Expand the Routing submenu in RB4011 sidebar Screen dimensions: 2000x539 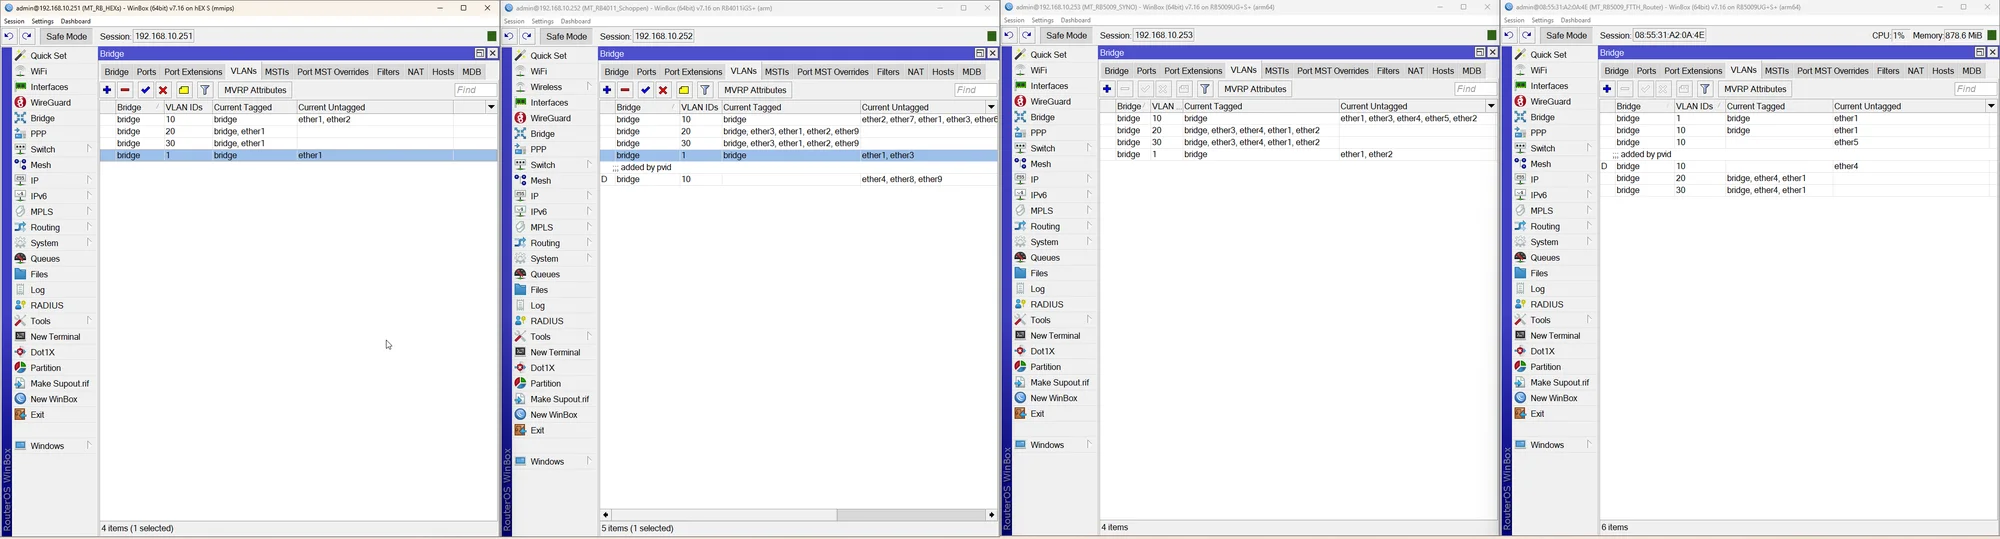pyautogui.click(x=589, y=243)
